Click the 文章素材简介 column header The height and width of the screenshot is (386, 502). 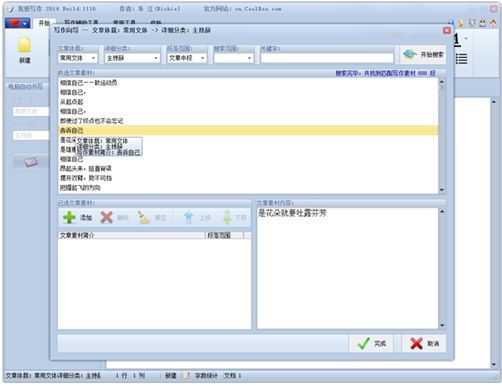point(132,235)
